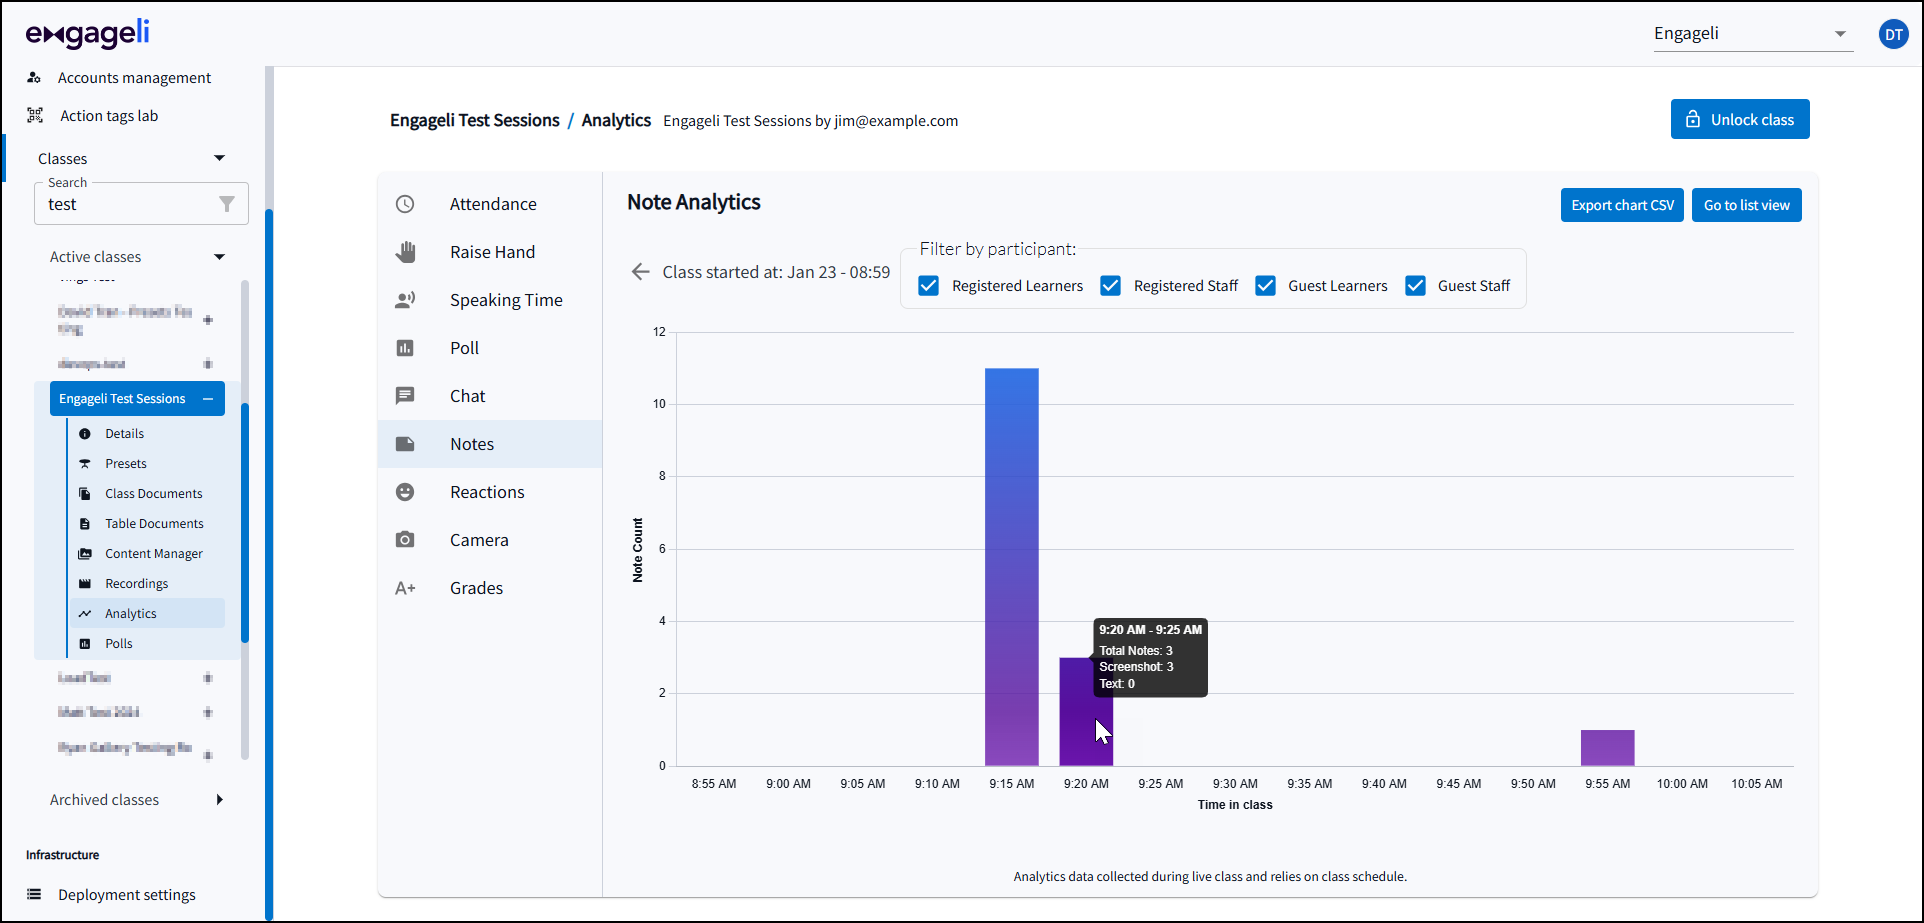1924x923 pixels.
Task: Open Recordings in class tree
Action: pos(137,584)
